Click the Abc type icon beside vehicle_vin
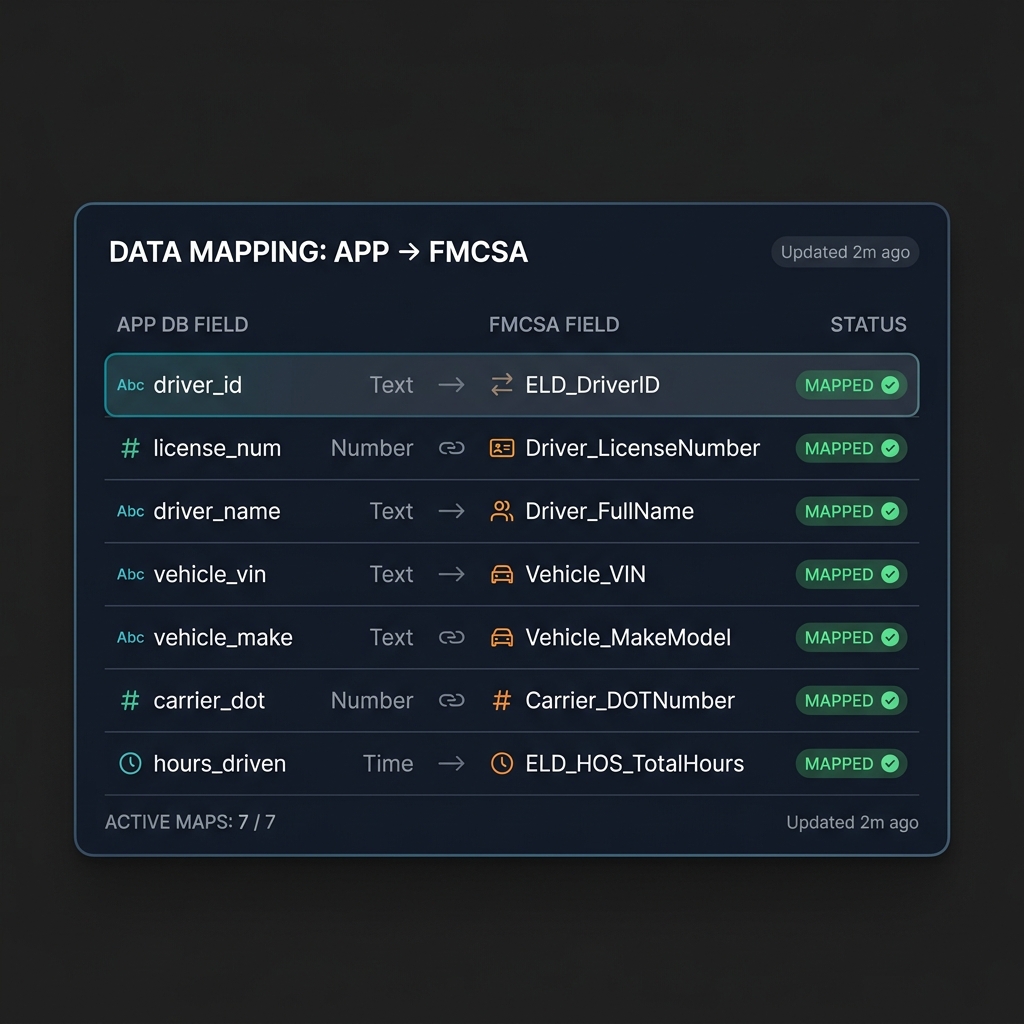Image resolution: width=1024 pixels, height=1024 pixels. 131,574
